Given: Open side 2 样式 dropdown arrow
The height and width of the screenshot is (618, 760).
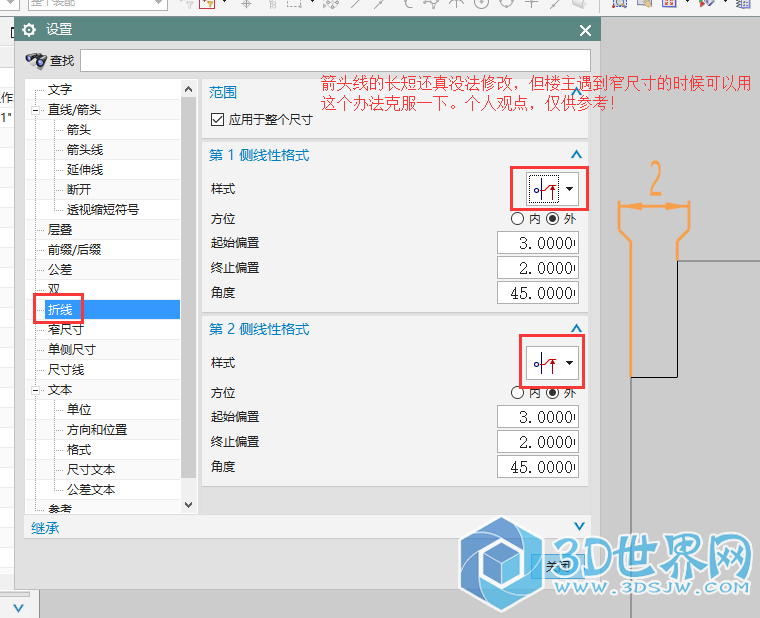Looking at the screenshot, I should coord(570,363).
